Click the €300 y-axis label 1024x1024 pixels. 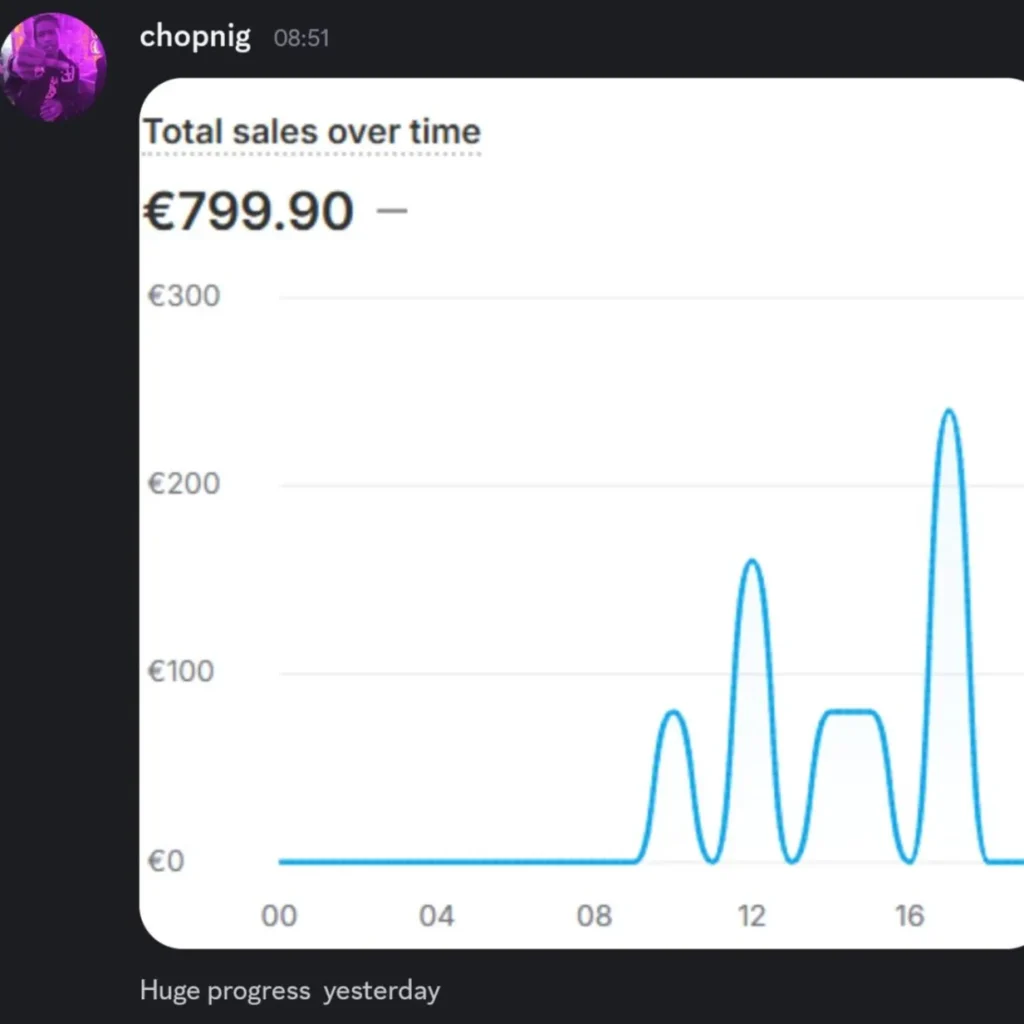tap(183, 296)
